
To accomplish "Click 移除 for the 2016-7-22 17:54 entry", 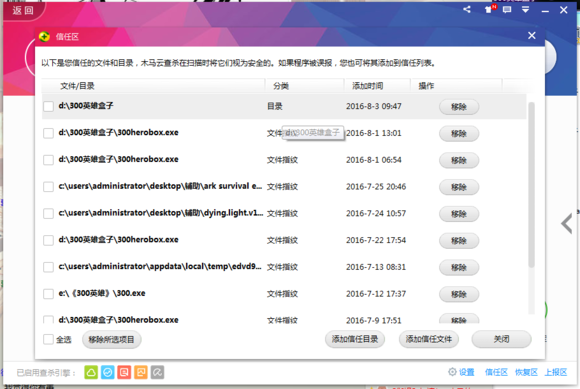I will point(459,241).
